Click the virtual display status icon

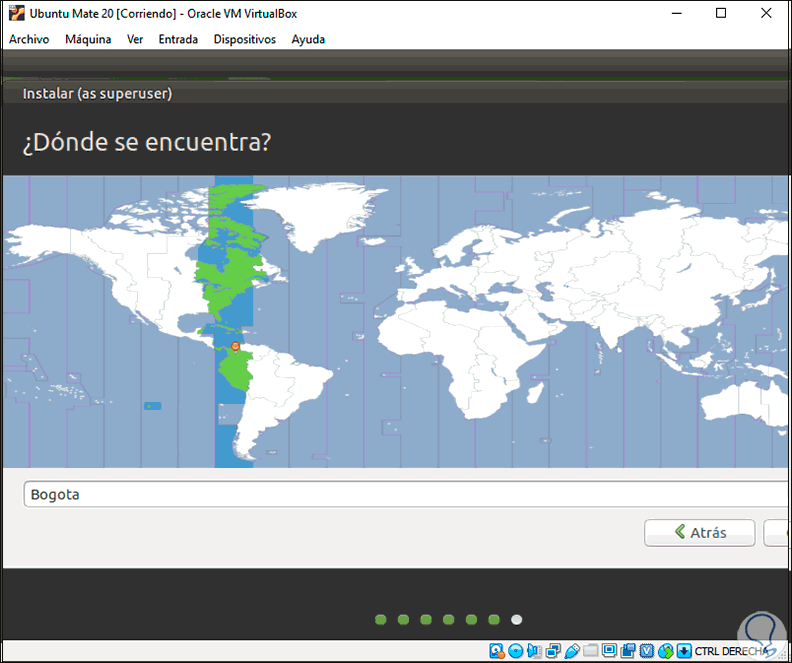pos(609,651)
